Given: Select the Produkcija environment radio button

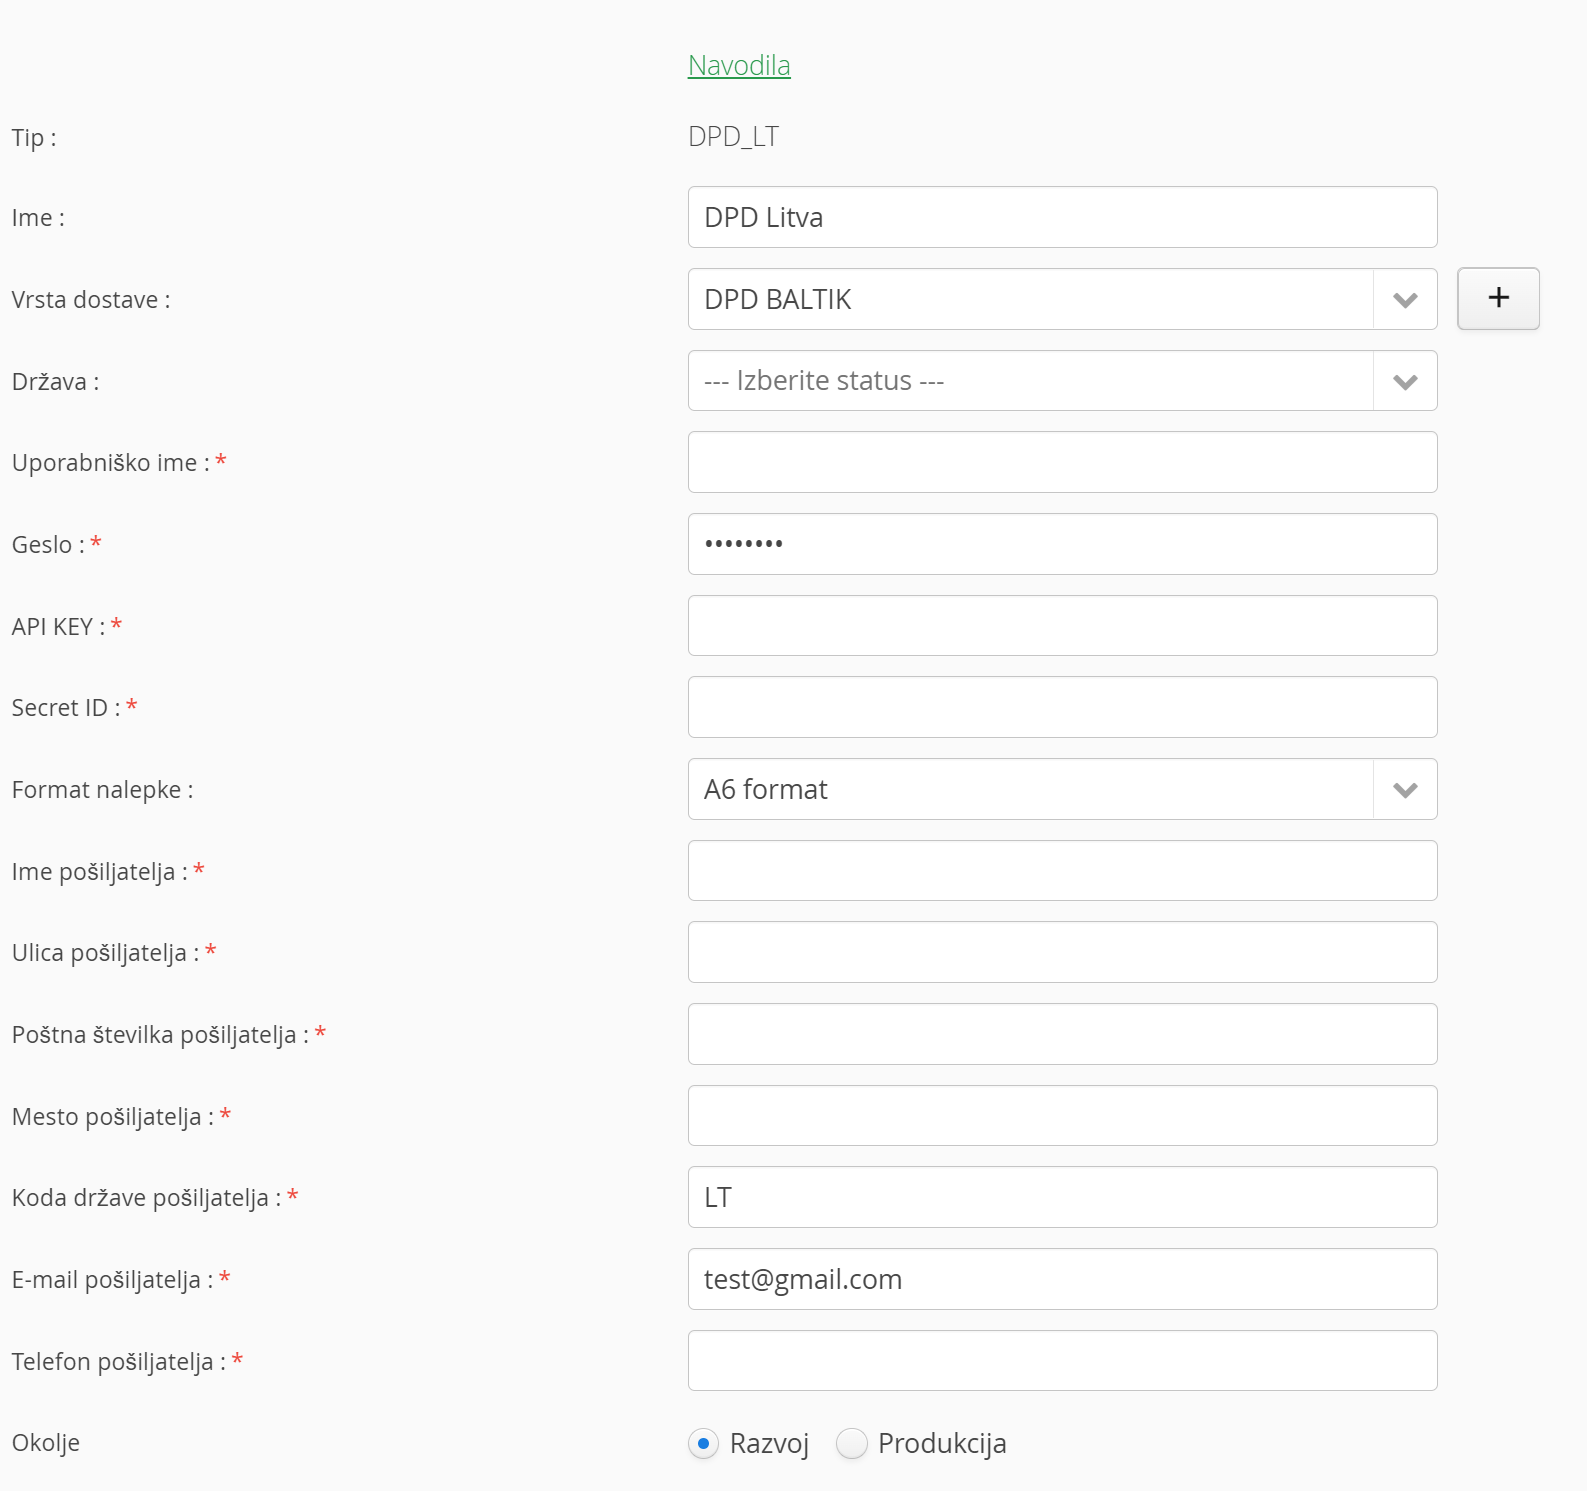Looking at the screenshot, I should 851,1443.
